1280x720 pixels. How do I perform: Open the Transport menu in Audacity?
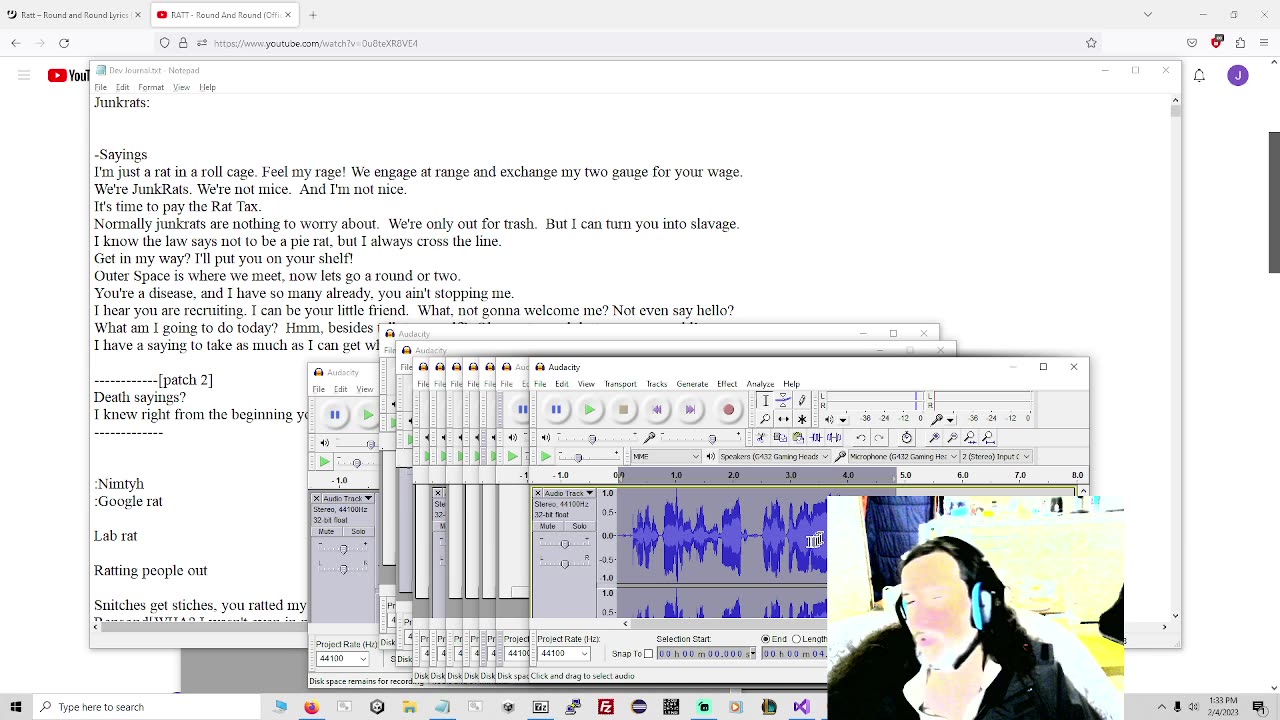(620, 384)
